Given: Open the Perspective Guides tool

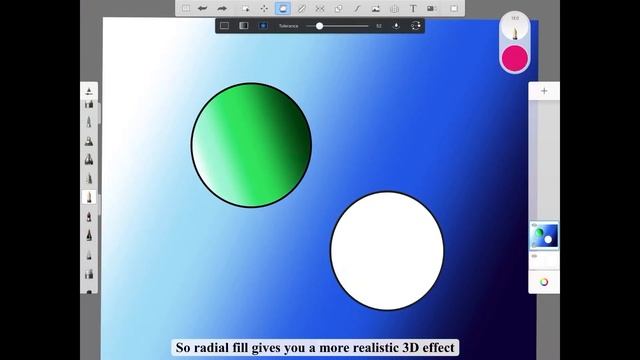Looking at the screenshot, I should click(394, 8).
